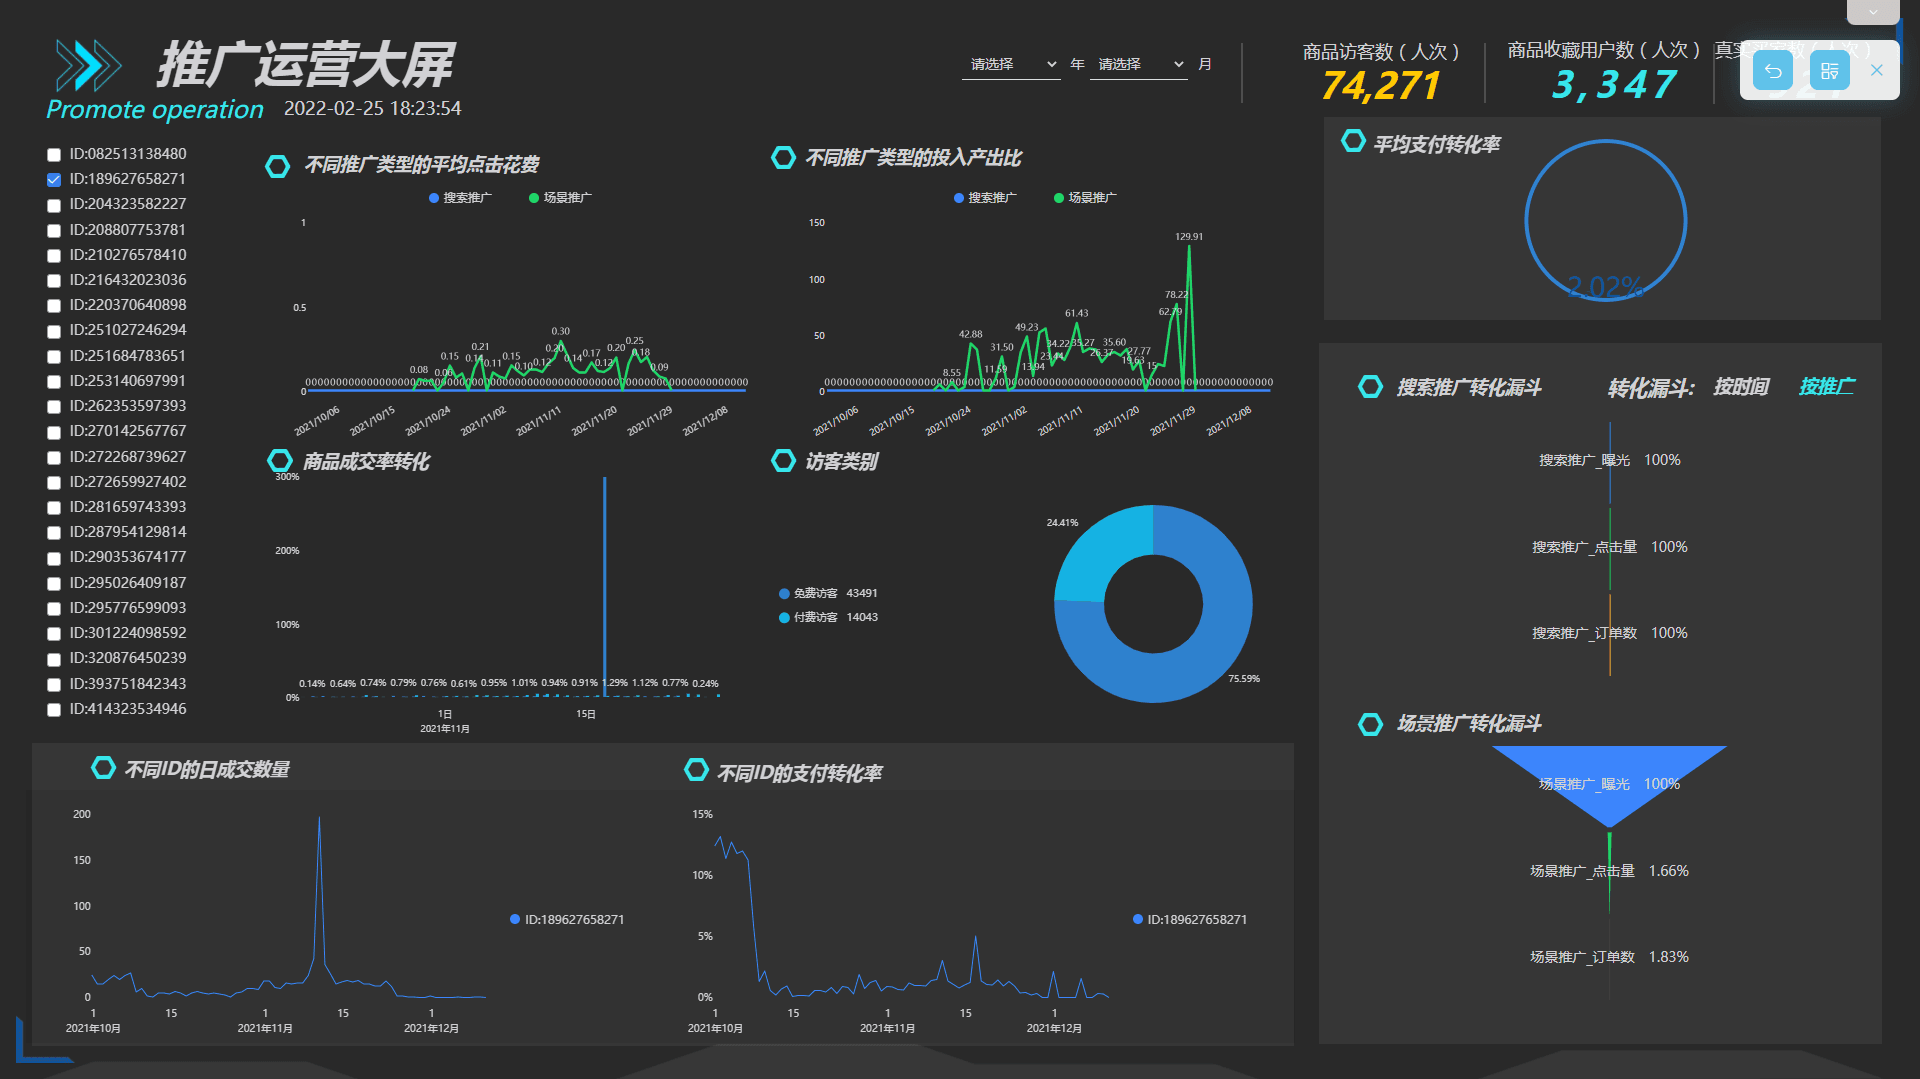
Task: Click the hexagon icon beside 不同推广类型的投入产出比
Action: pos(783,157)
